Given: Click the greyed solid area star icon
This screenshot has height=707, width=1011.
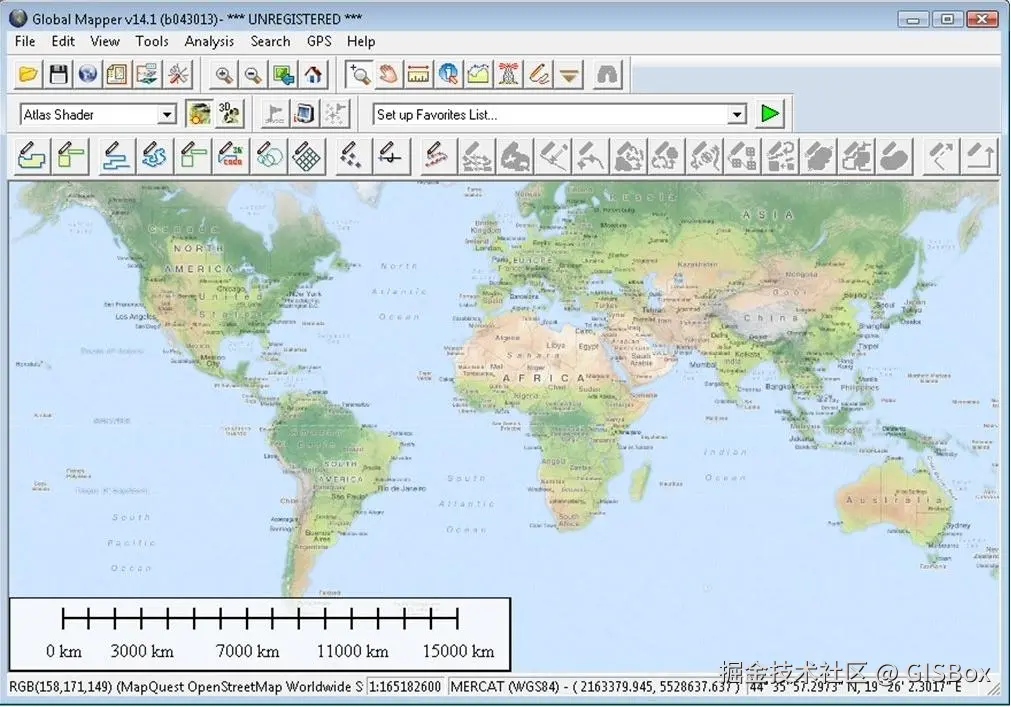Looking at the screenshot, I should [x=514, y=157].
